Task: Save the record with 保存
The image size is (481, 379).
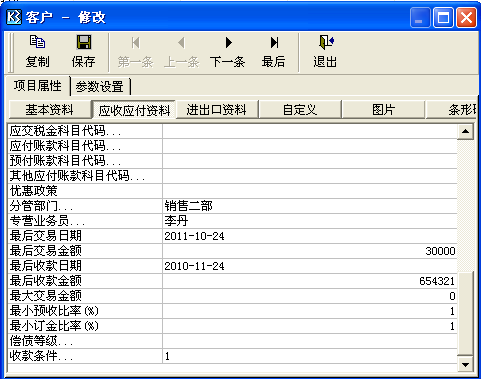Action: pos(83,52)
